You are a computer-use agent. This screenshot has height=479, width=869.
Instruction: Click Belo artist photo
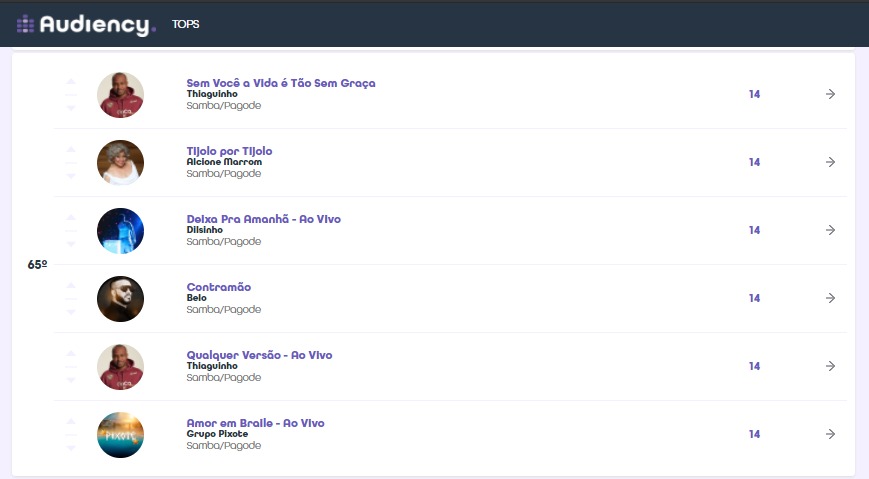click(120, 299)
